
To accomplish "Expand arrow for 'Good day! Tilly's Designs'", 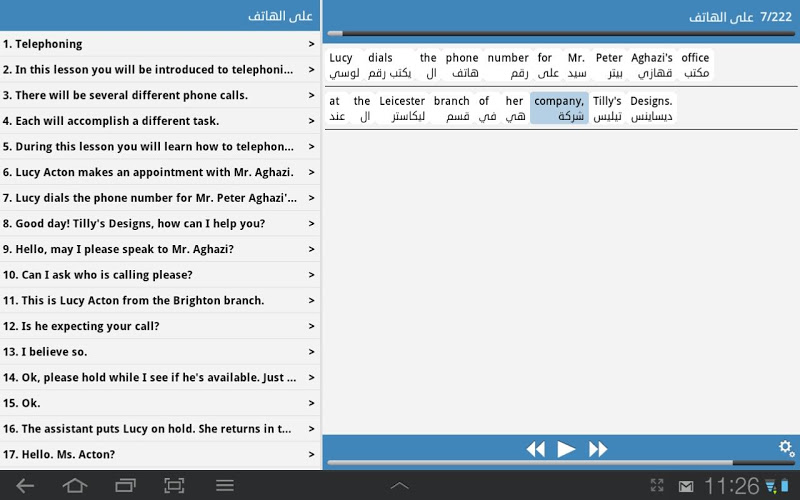I will pyautogui.click(x=311, y=223).
